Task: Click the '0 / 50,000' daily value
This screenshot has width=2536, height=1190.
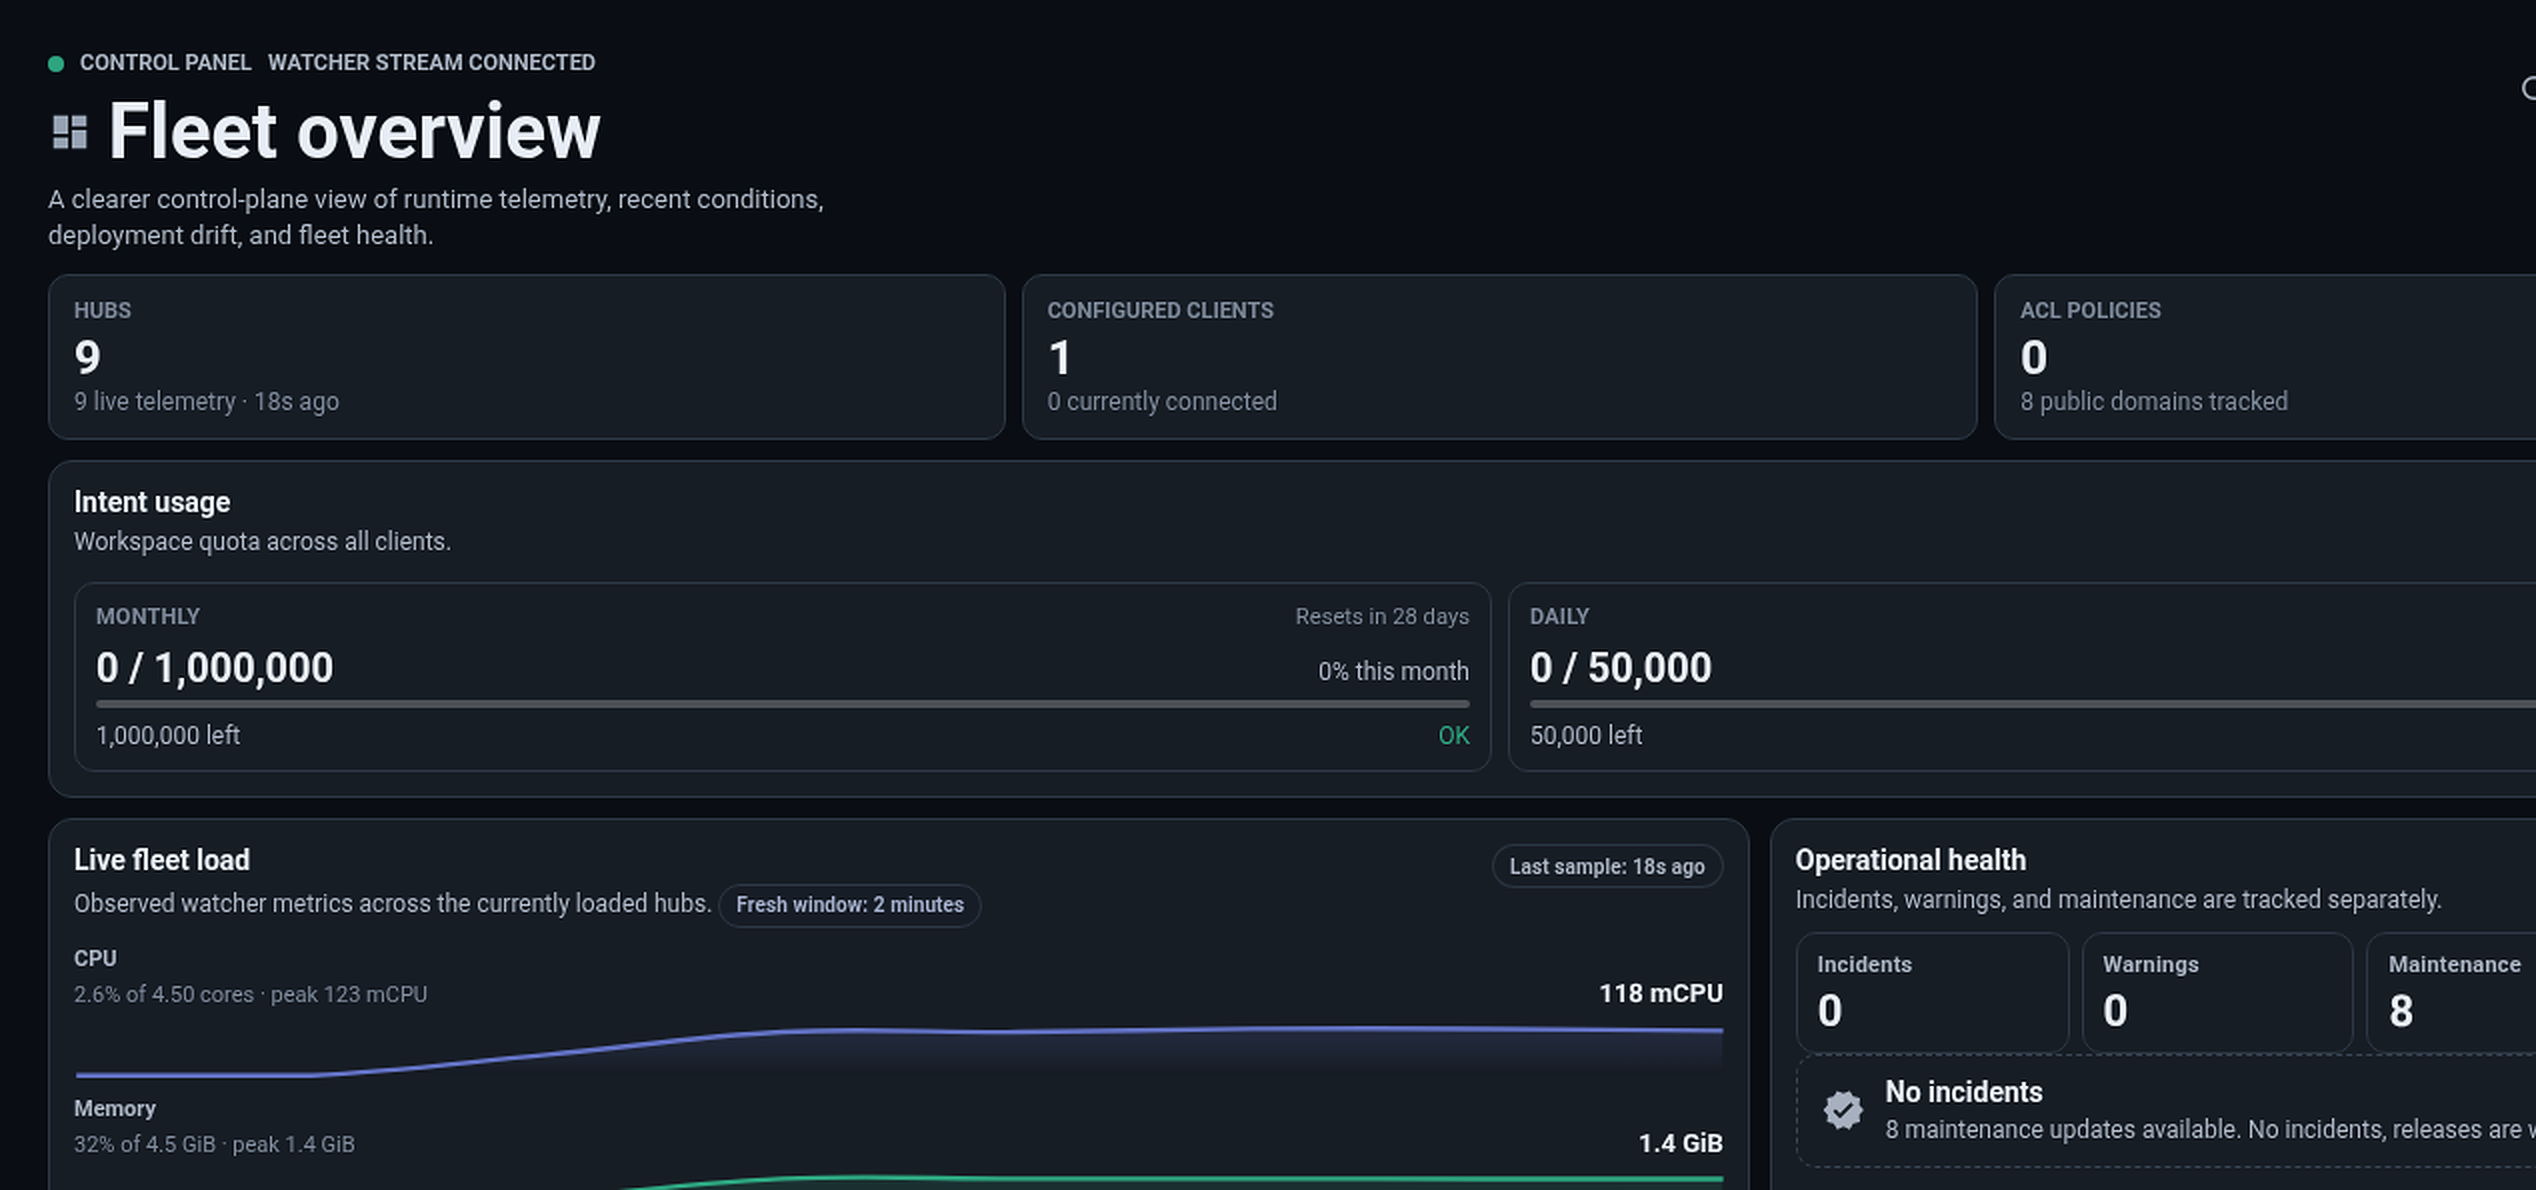Action: tap(1620, 668)
